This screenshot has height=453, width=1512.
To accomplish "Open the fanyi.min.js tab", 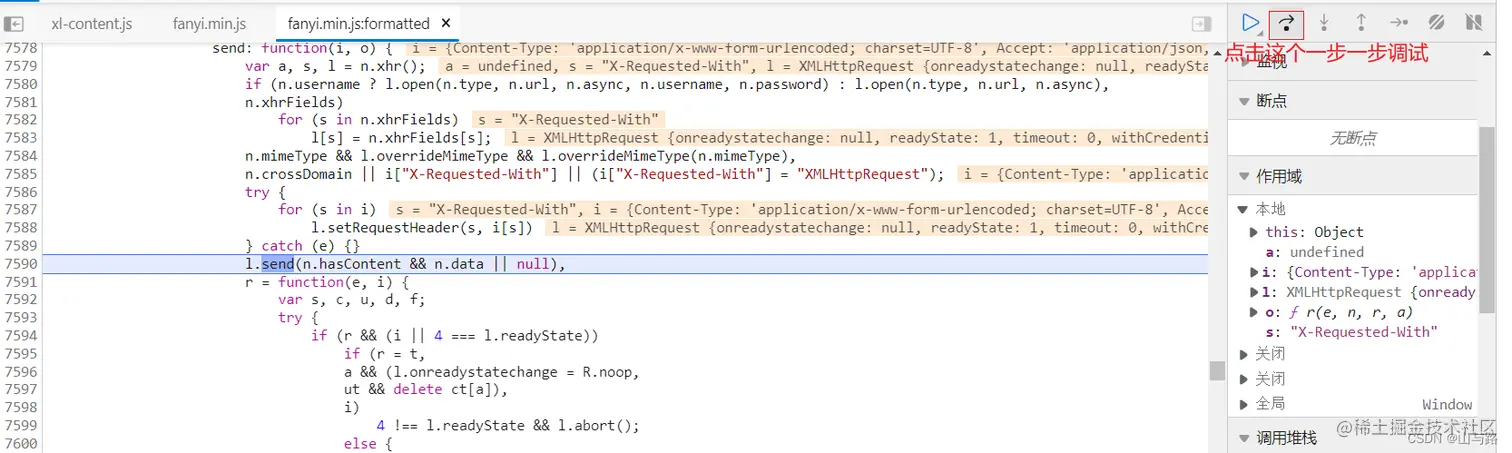I will (x=209, y=23).
